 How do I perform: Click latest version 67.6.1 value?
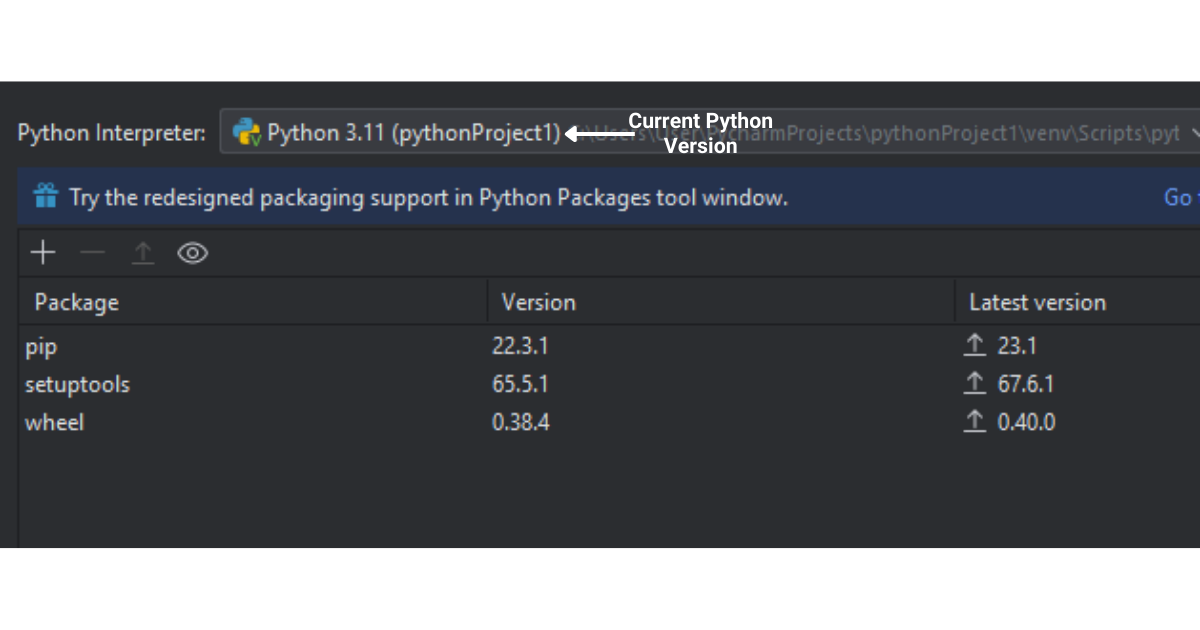click(1026, 384)
